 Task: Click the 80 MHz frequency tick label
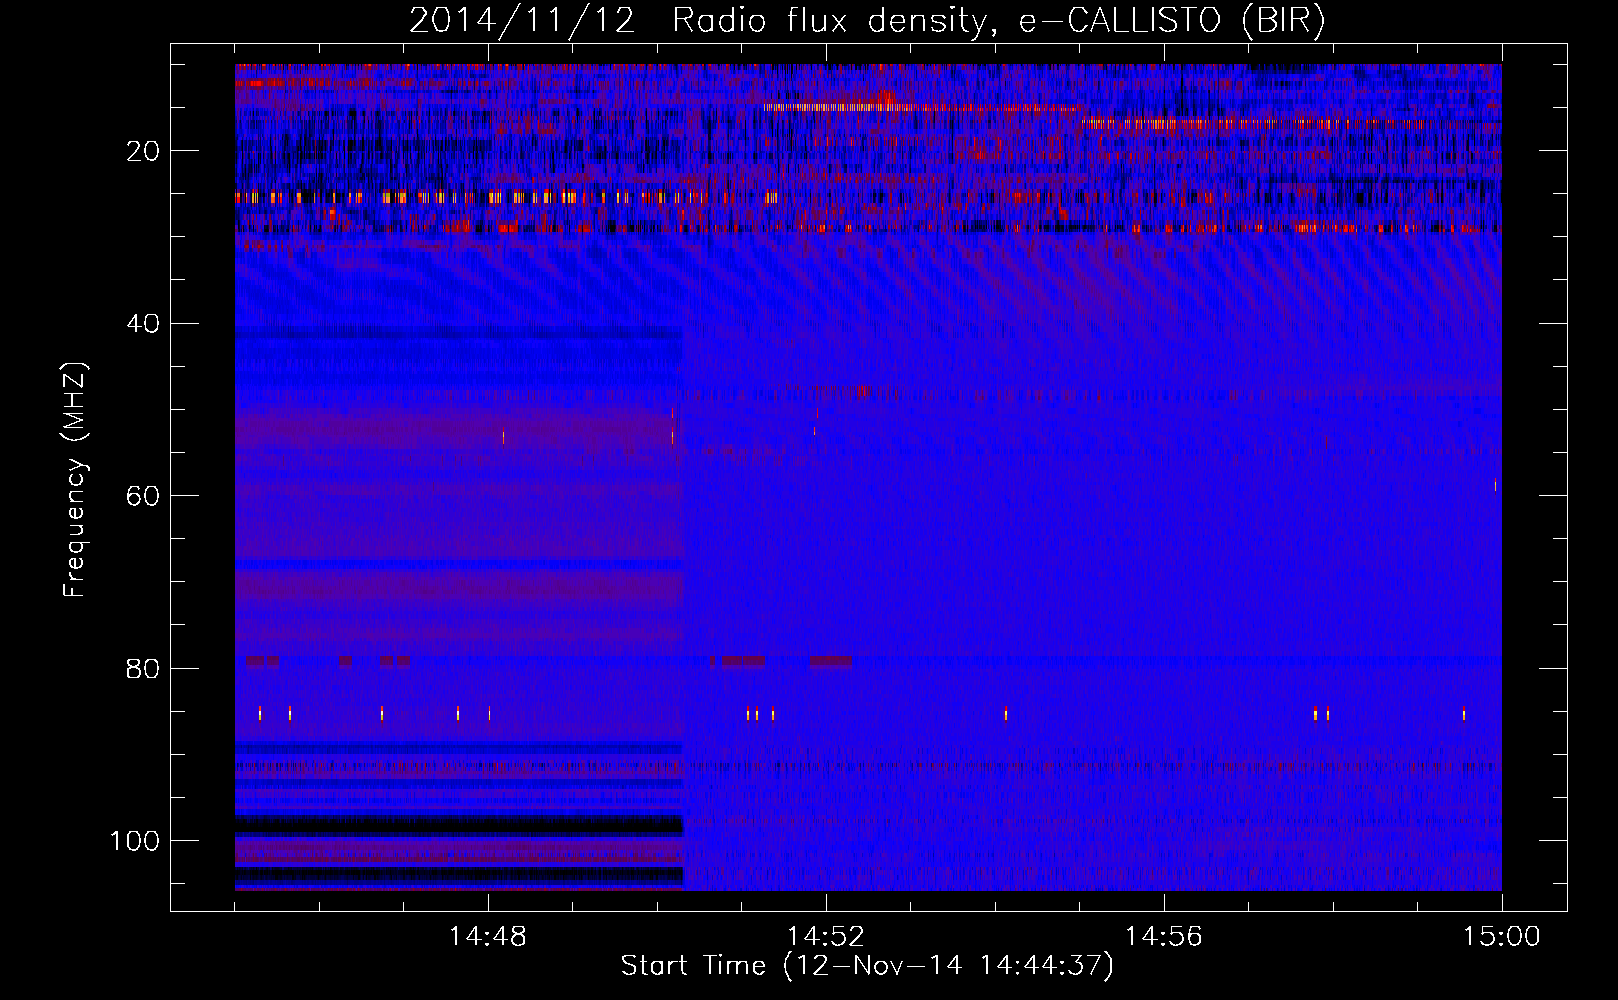tap(144, 668)
